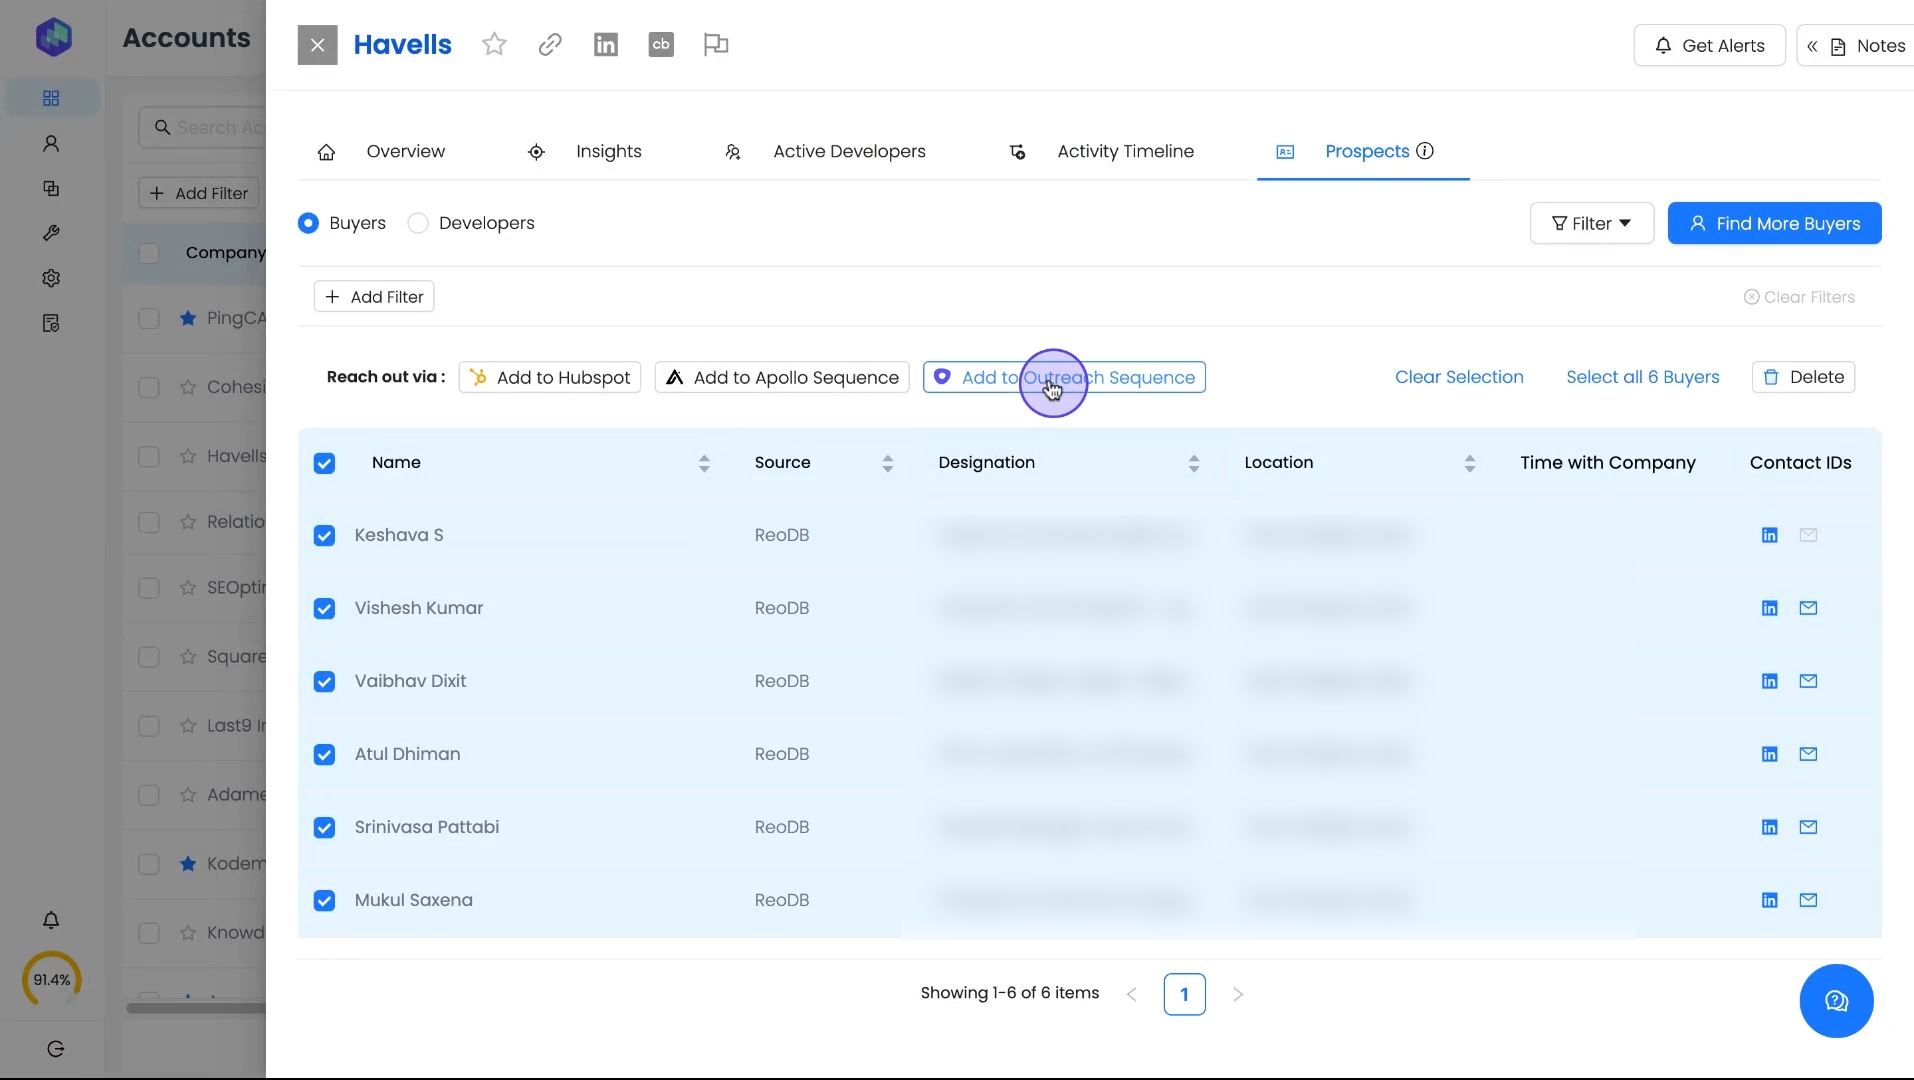Open the Crunchbase icon in header

tap(661, 45)
